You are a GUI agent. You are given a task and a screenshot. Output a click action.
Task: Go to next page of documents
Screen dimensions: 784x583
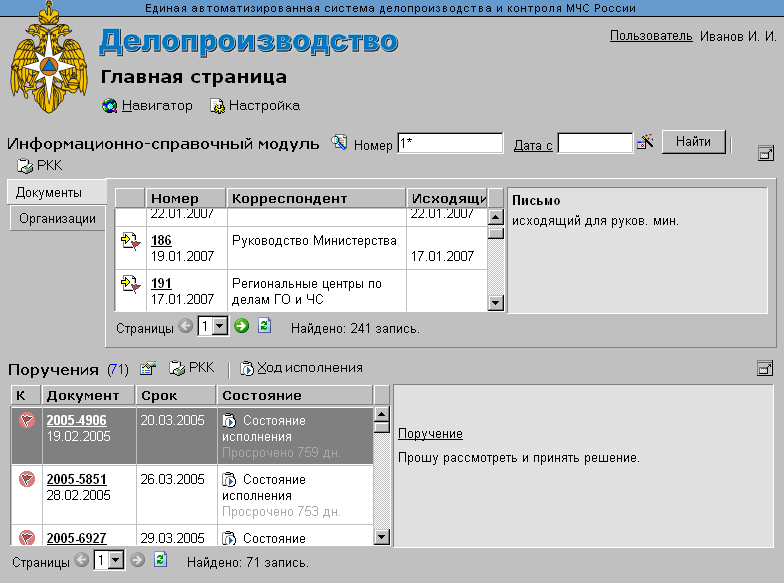(x=242, y=326)
